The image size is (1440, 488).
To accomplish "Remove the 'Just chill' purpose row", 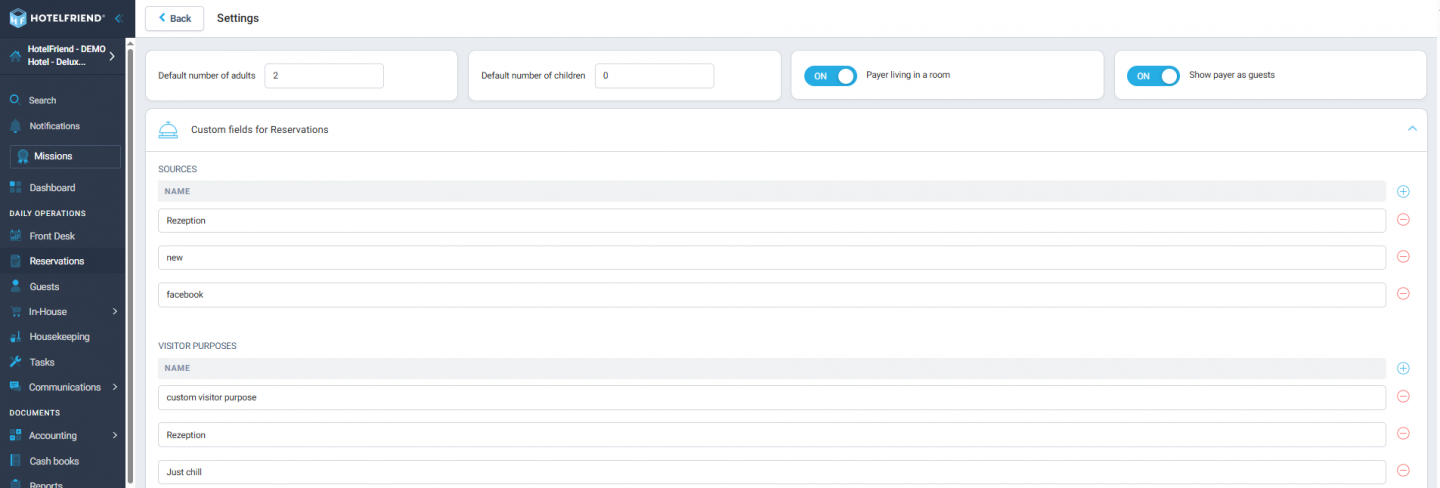I will 1403,471.
